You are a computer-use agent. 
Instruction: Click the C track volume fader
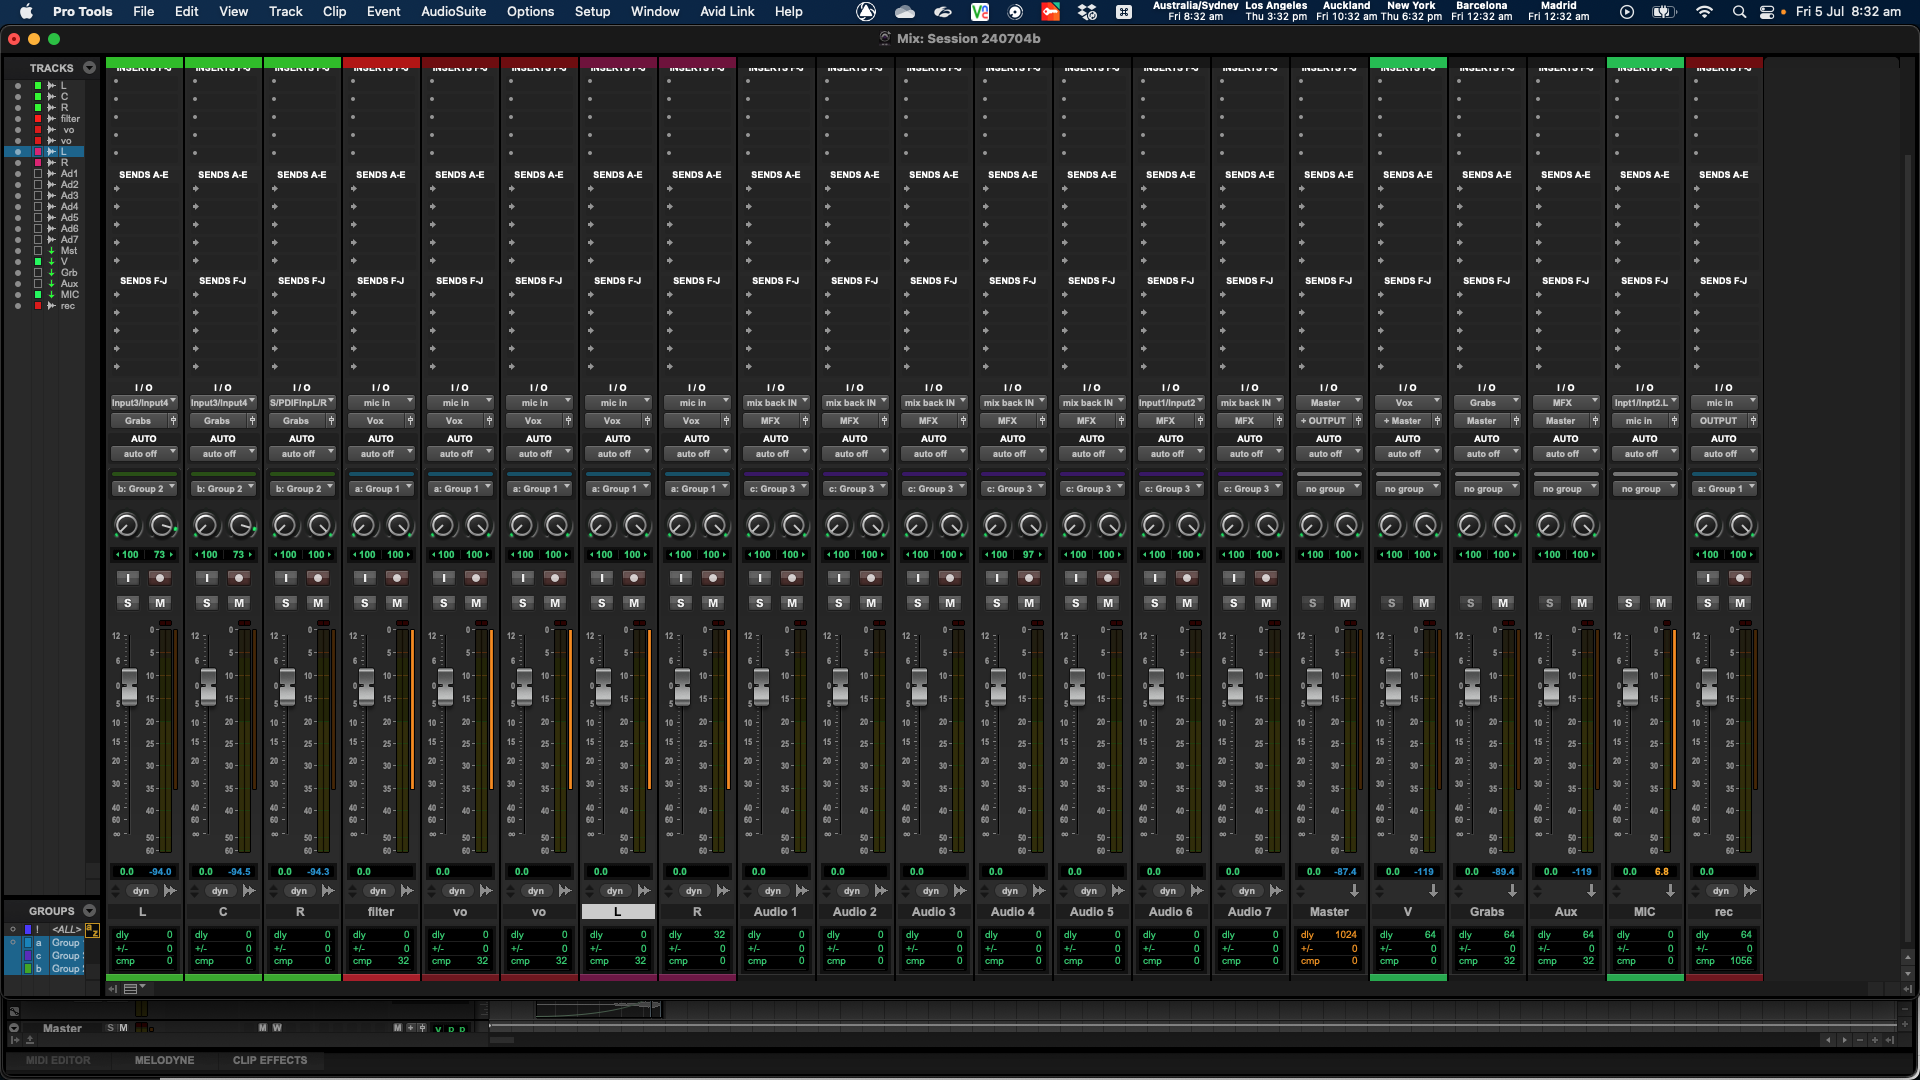[x=208, y=687]
